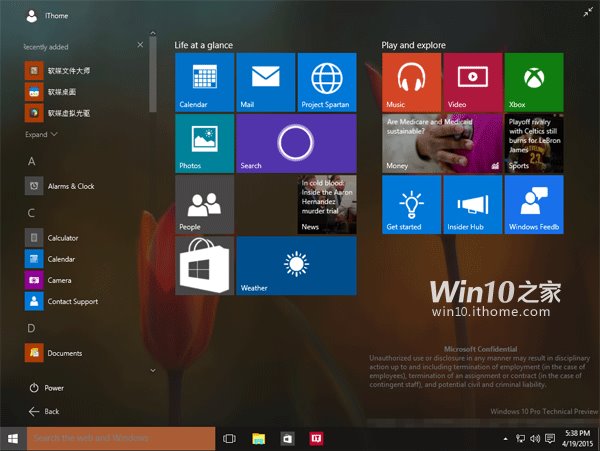
Task: Open Contact Support app
Action: coord(62,301)
